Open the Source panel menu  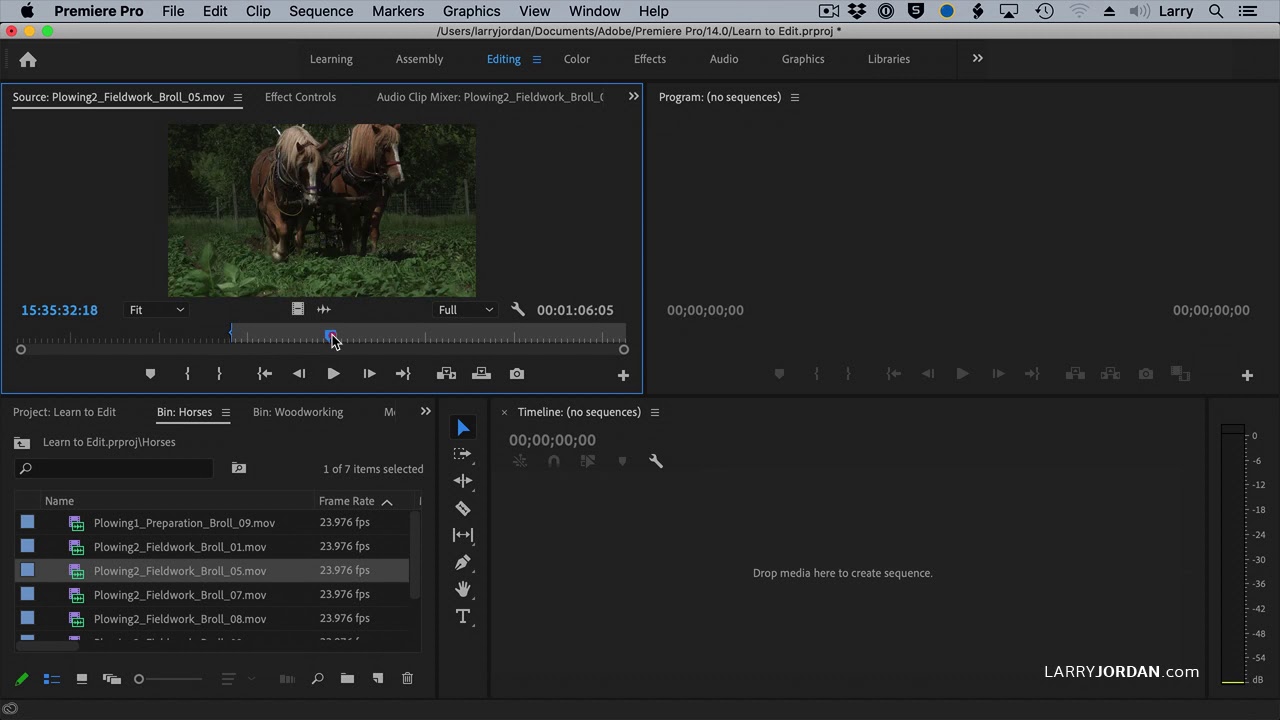click(x=238, y=98)
